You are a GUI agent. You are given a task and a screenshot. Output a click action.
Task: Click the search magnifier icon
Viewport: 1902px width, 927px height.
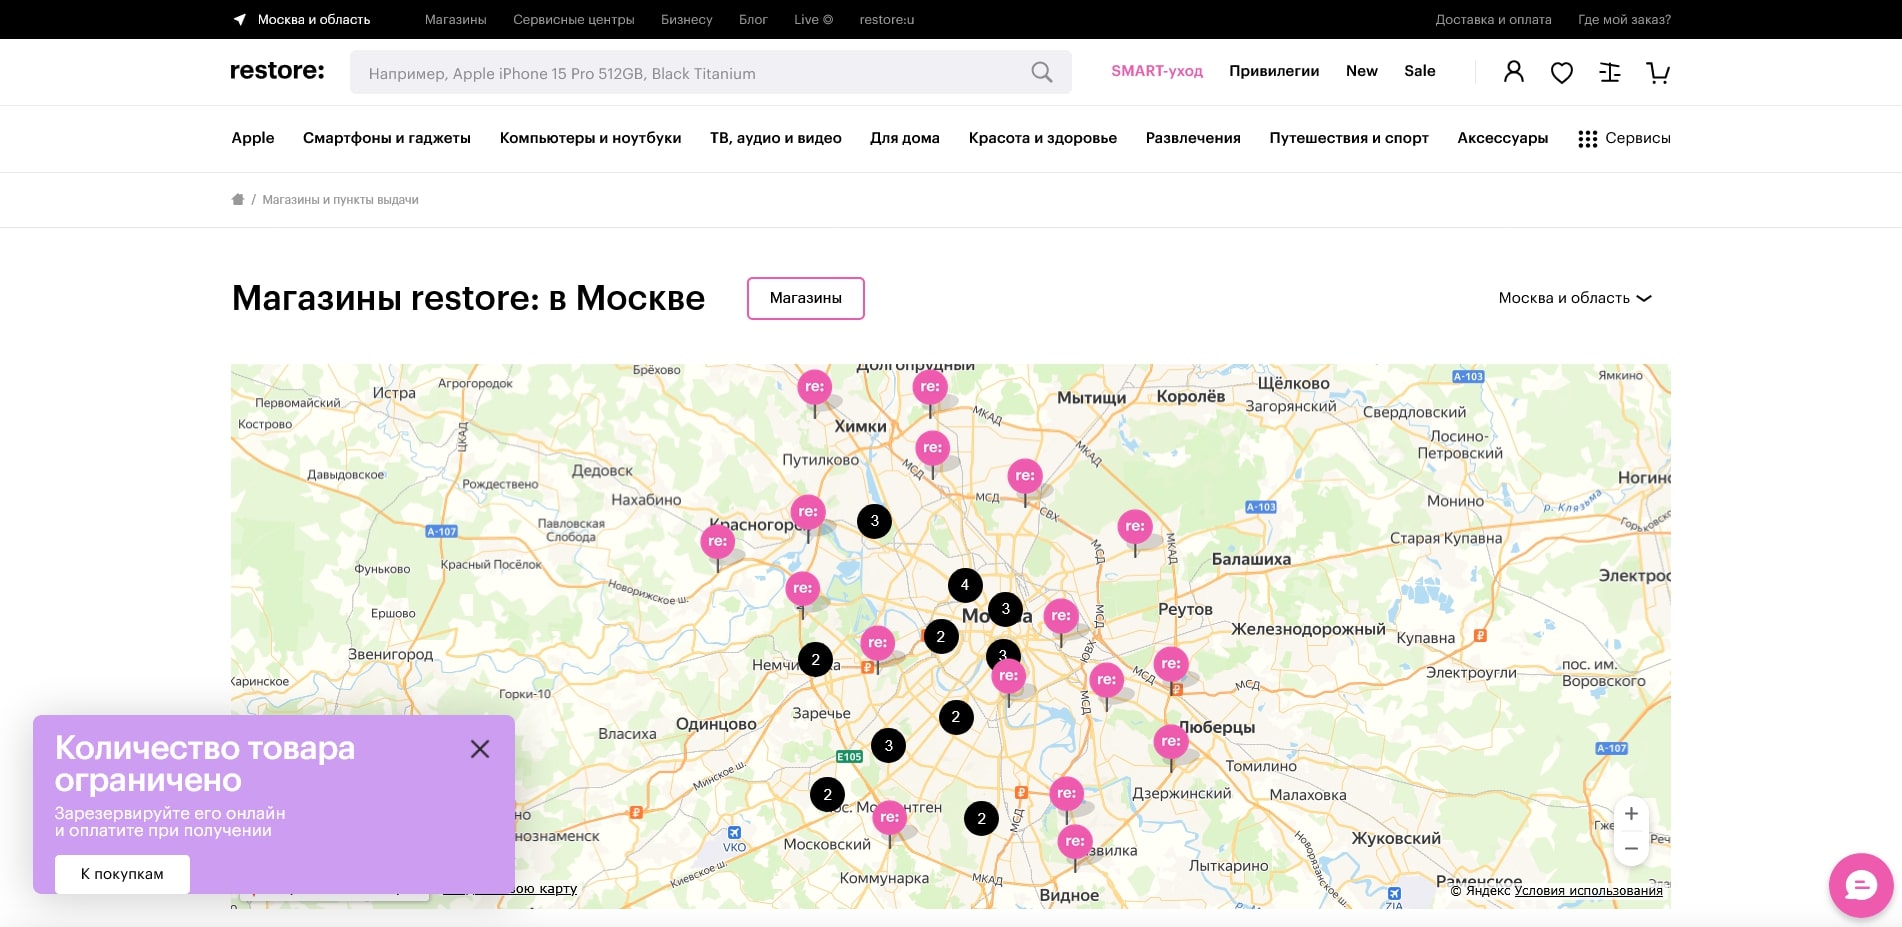pos(1041,73)
